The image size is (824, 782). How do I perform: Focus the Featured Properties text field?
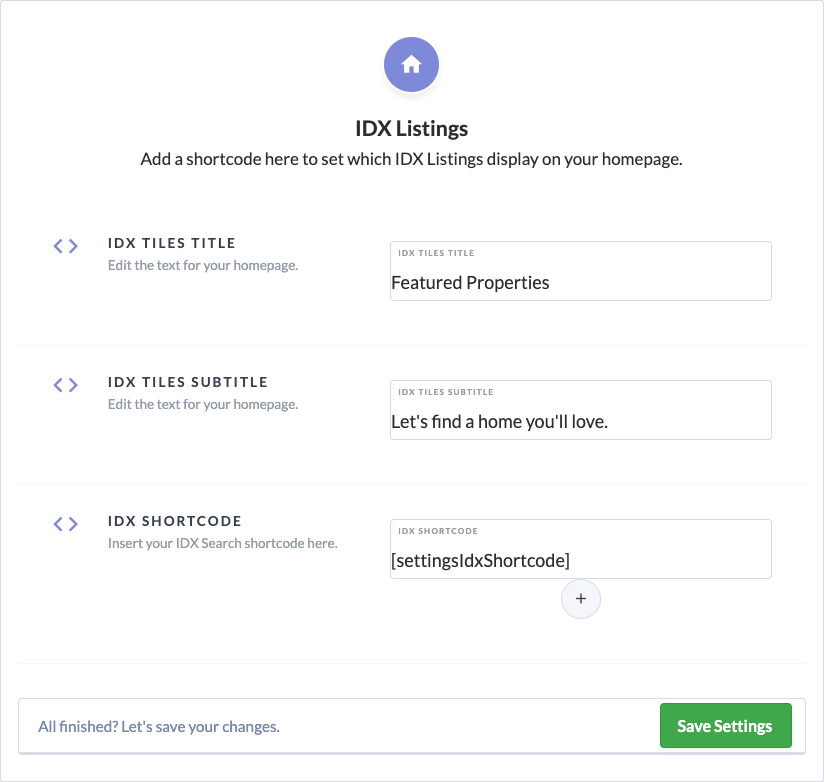581,271
